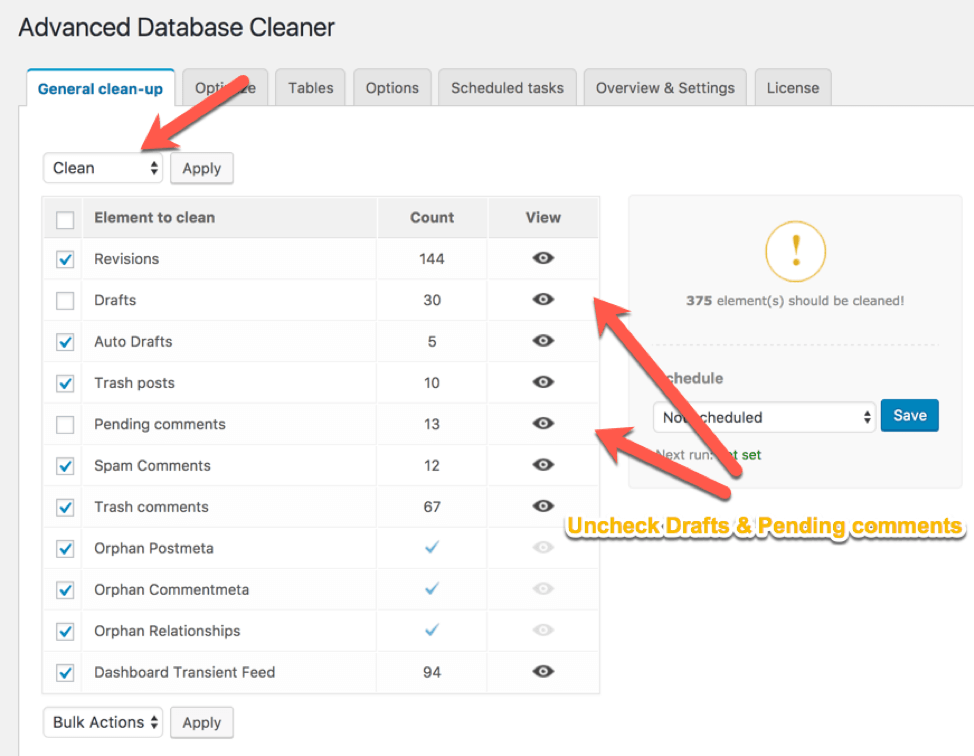View Spam Comments list with eye icon
The height and width of the screenshot is (756, 974).
[543, 466]
